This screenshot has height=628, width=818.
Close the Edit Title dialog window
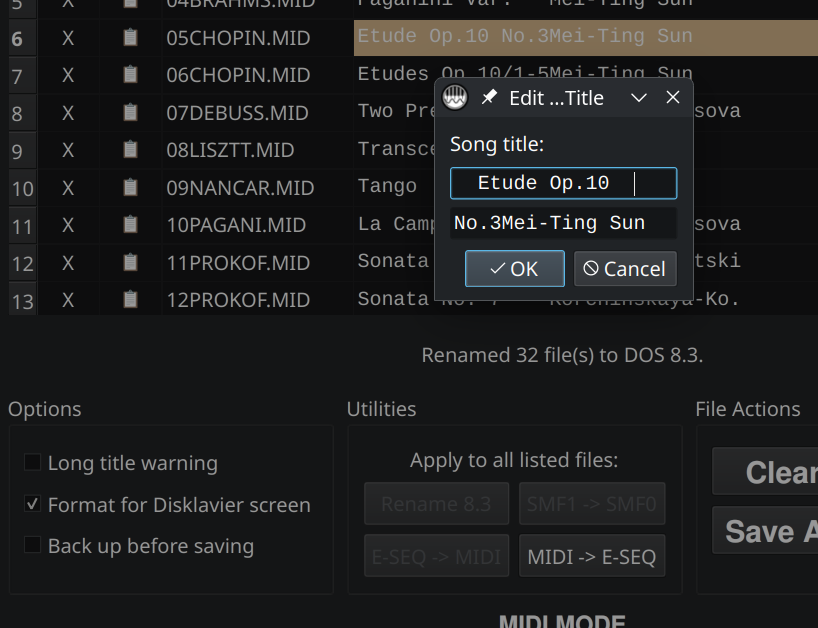[x=673, y=97]
